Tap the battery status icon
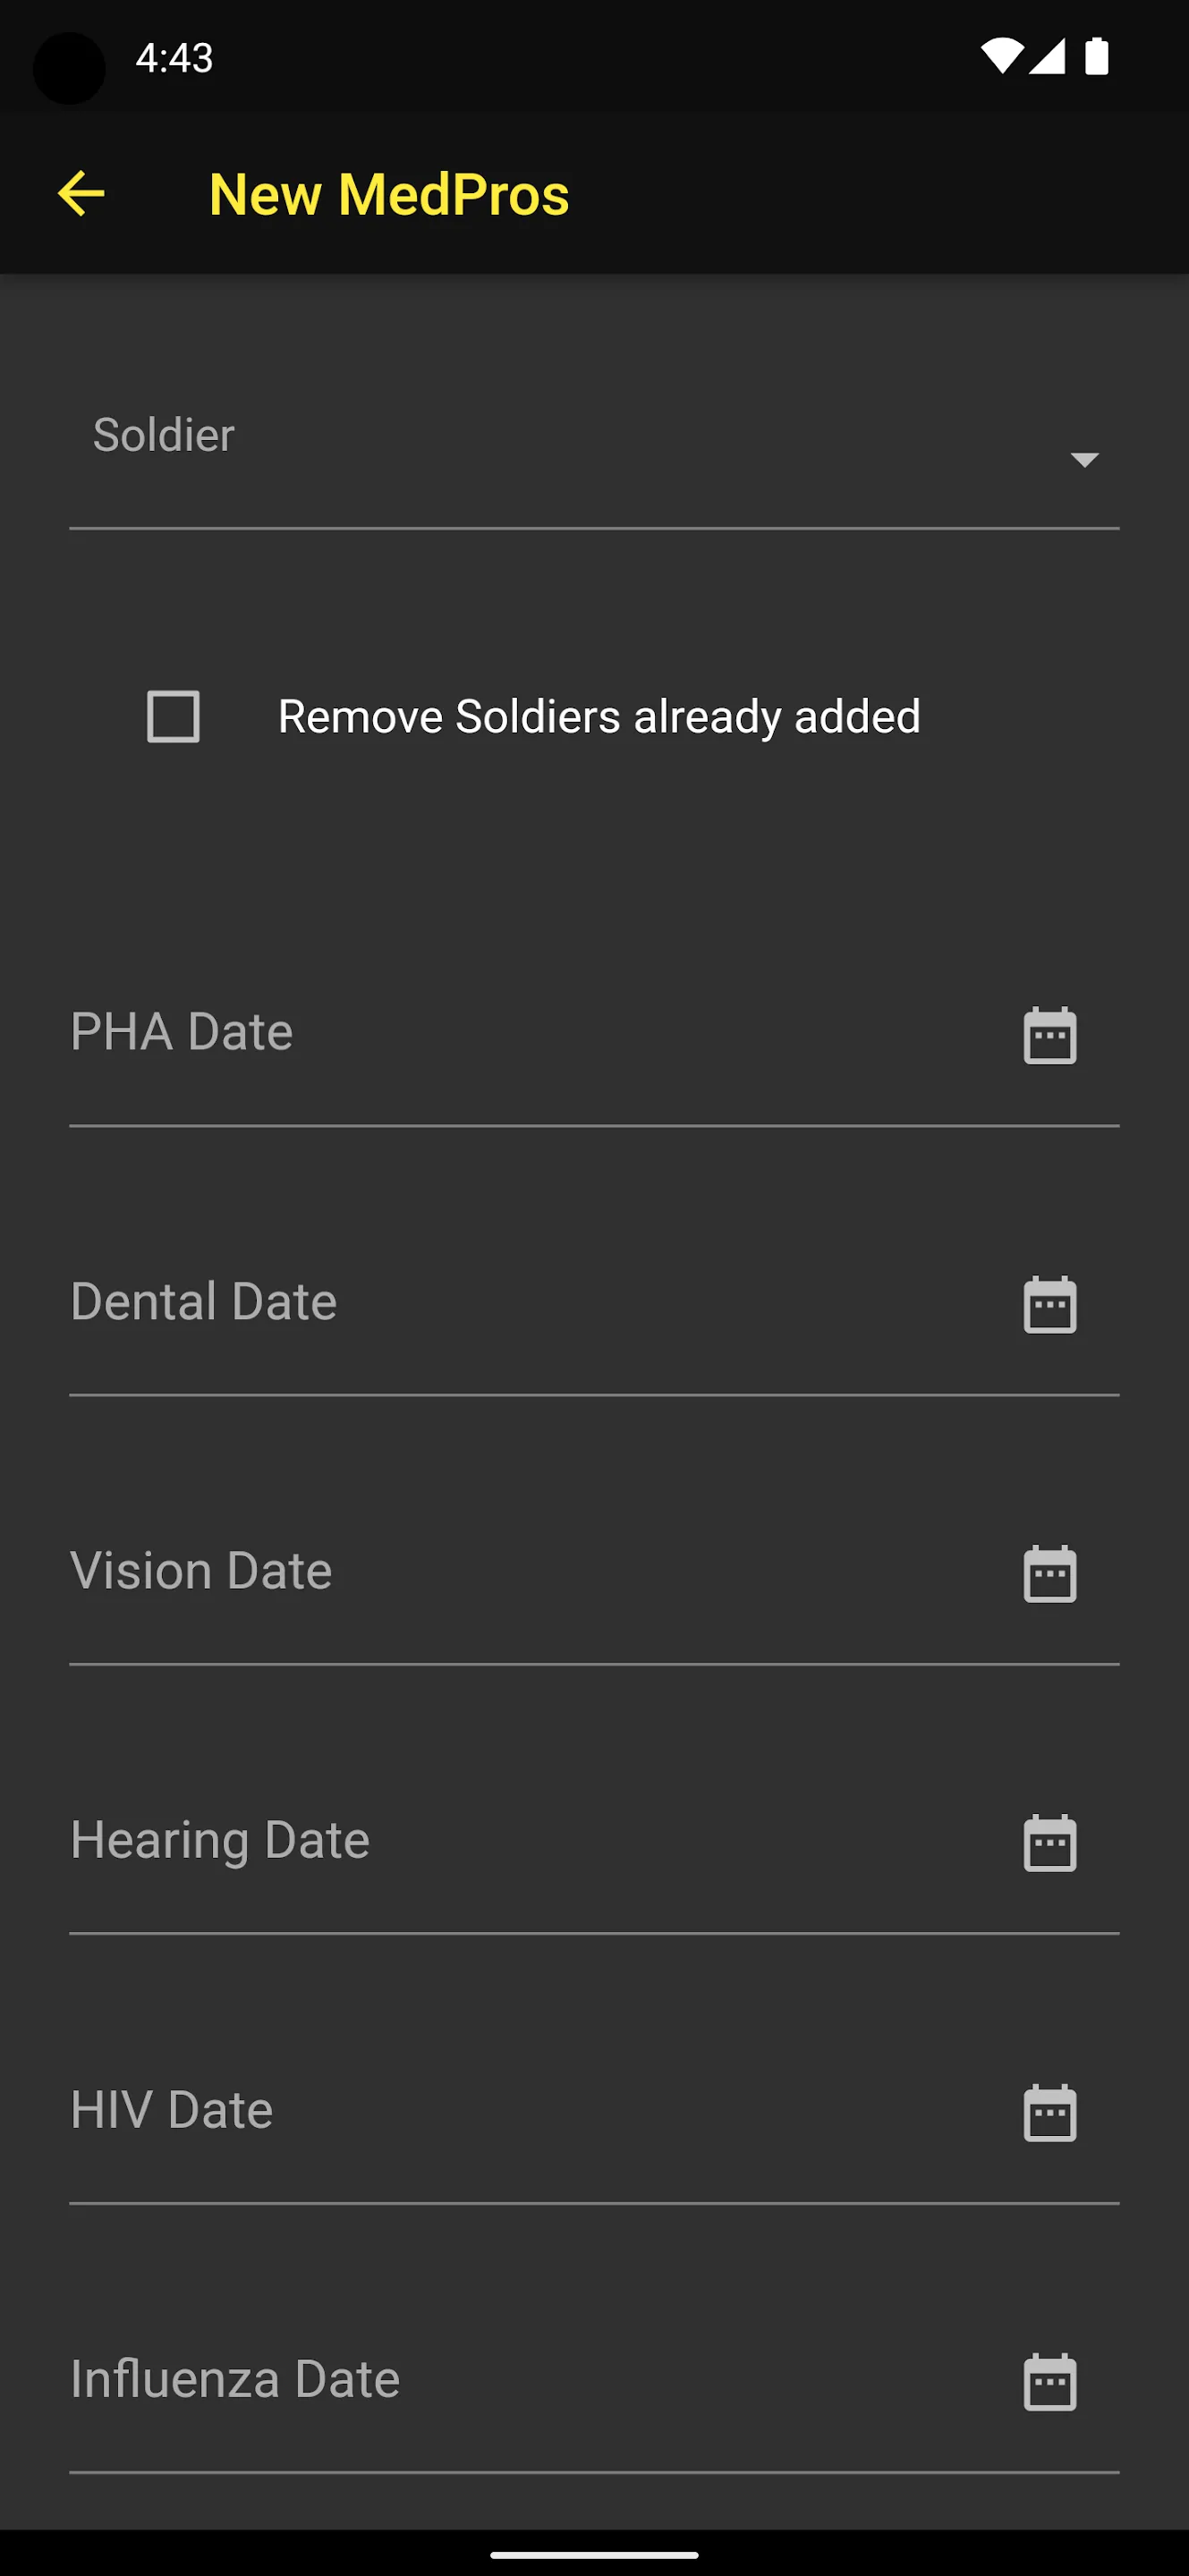This screenshot has width=1189, height=2576. [1097, 56]
